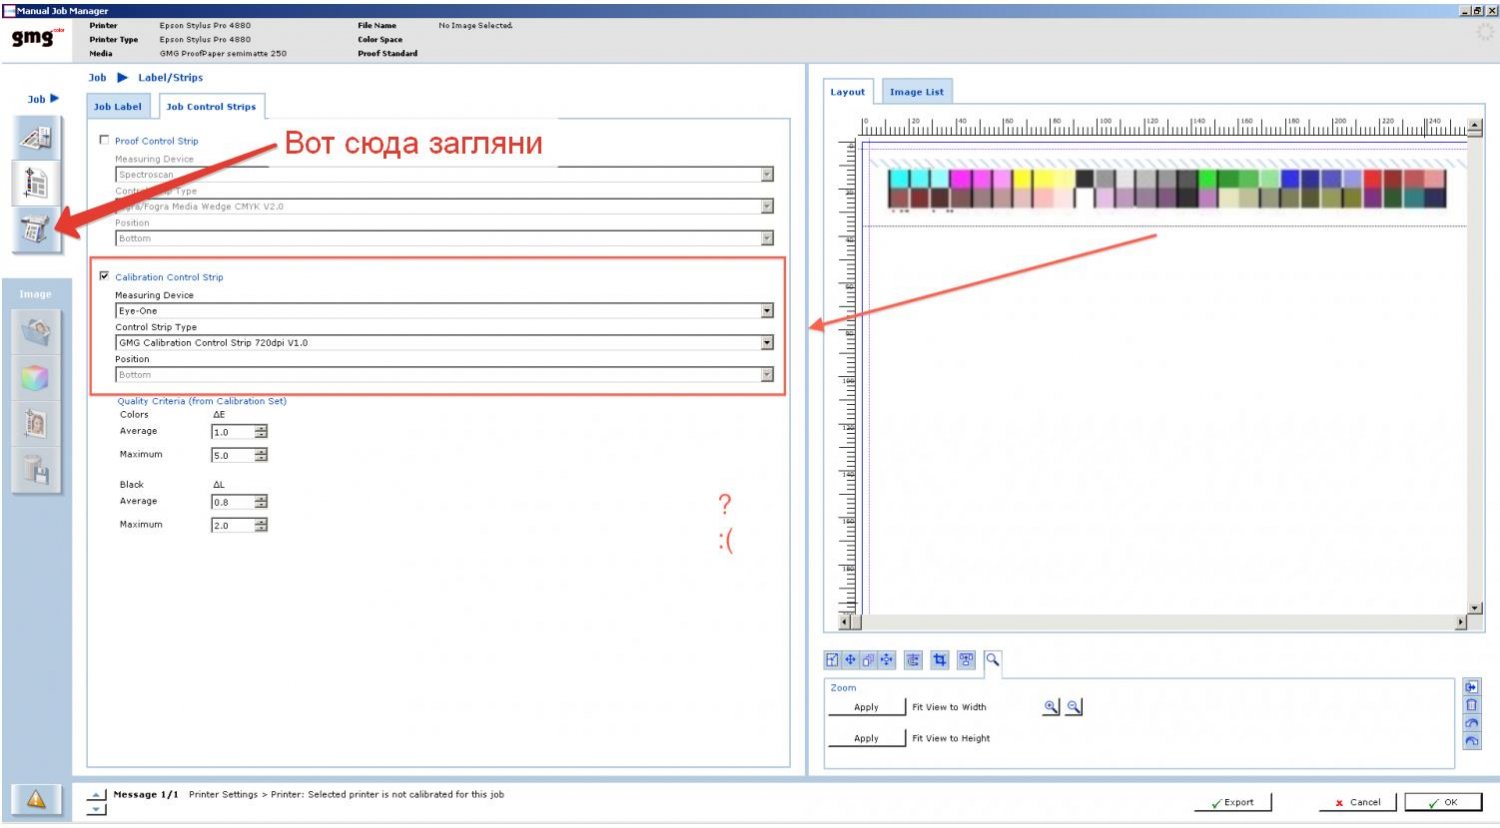This screenshot has width=1500, height=828.
Task: Select the Job Control Strips tab
Action: point(211,107)
